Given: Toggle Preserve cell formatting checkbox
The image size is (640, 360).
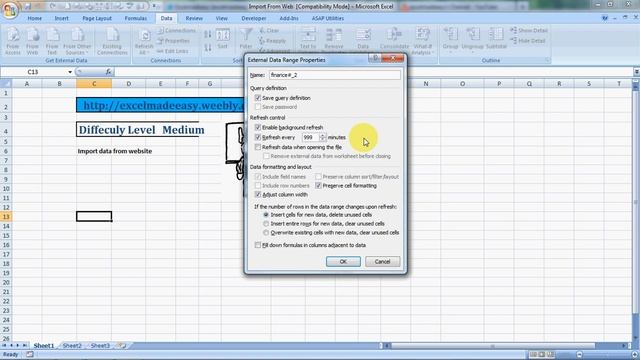Looking at the screenshot, I should coord(318,186).
